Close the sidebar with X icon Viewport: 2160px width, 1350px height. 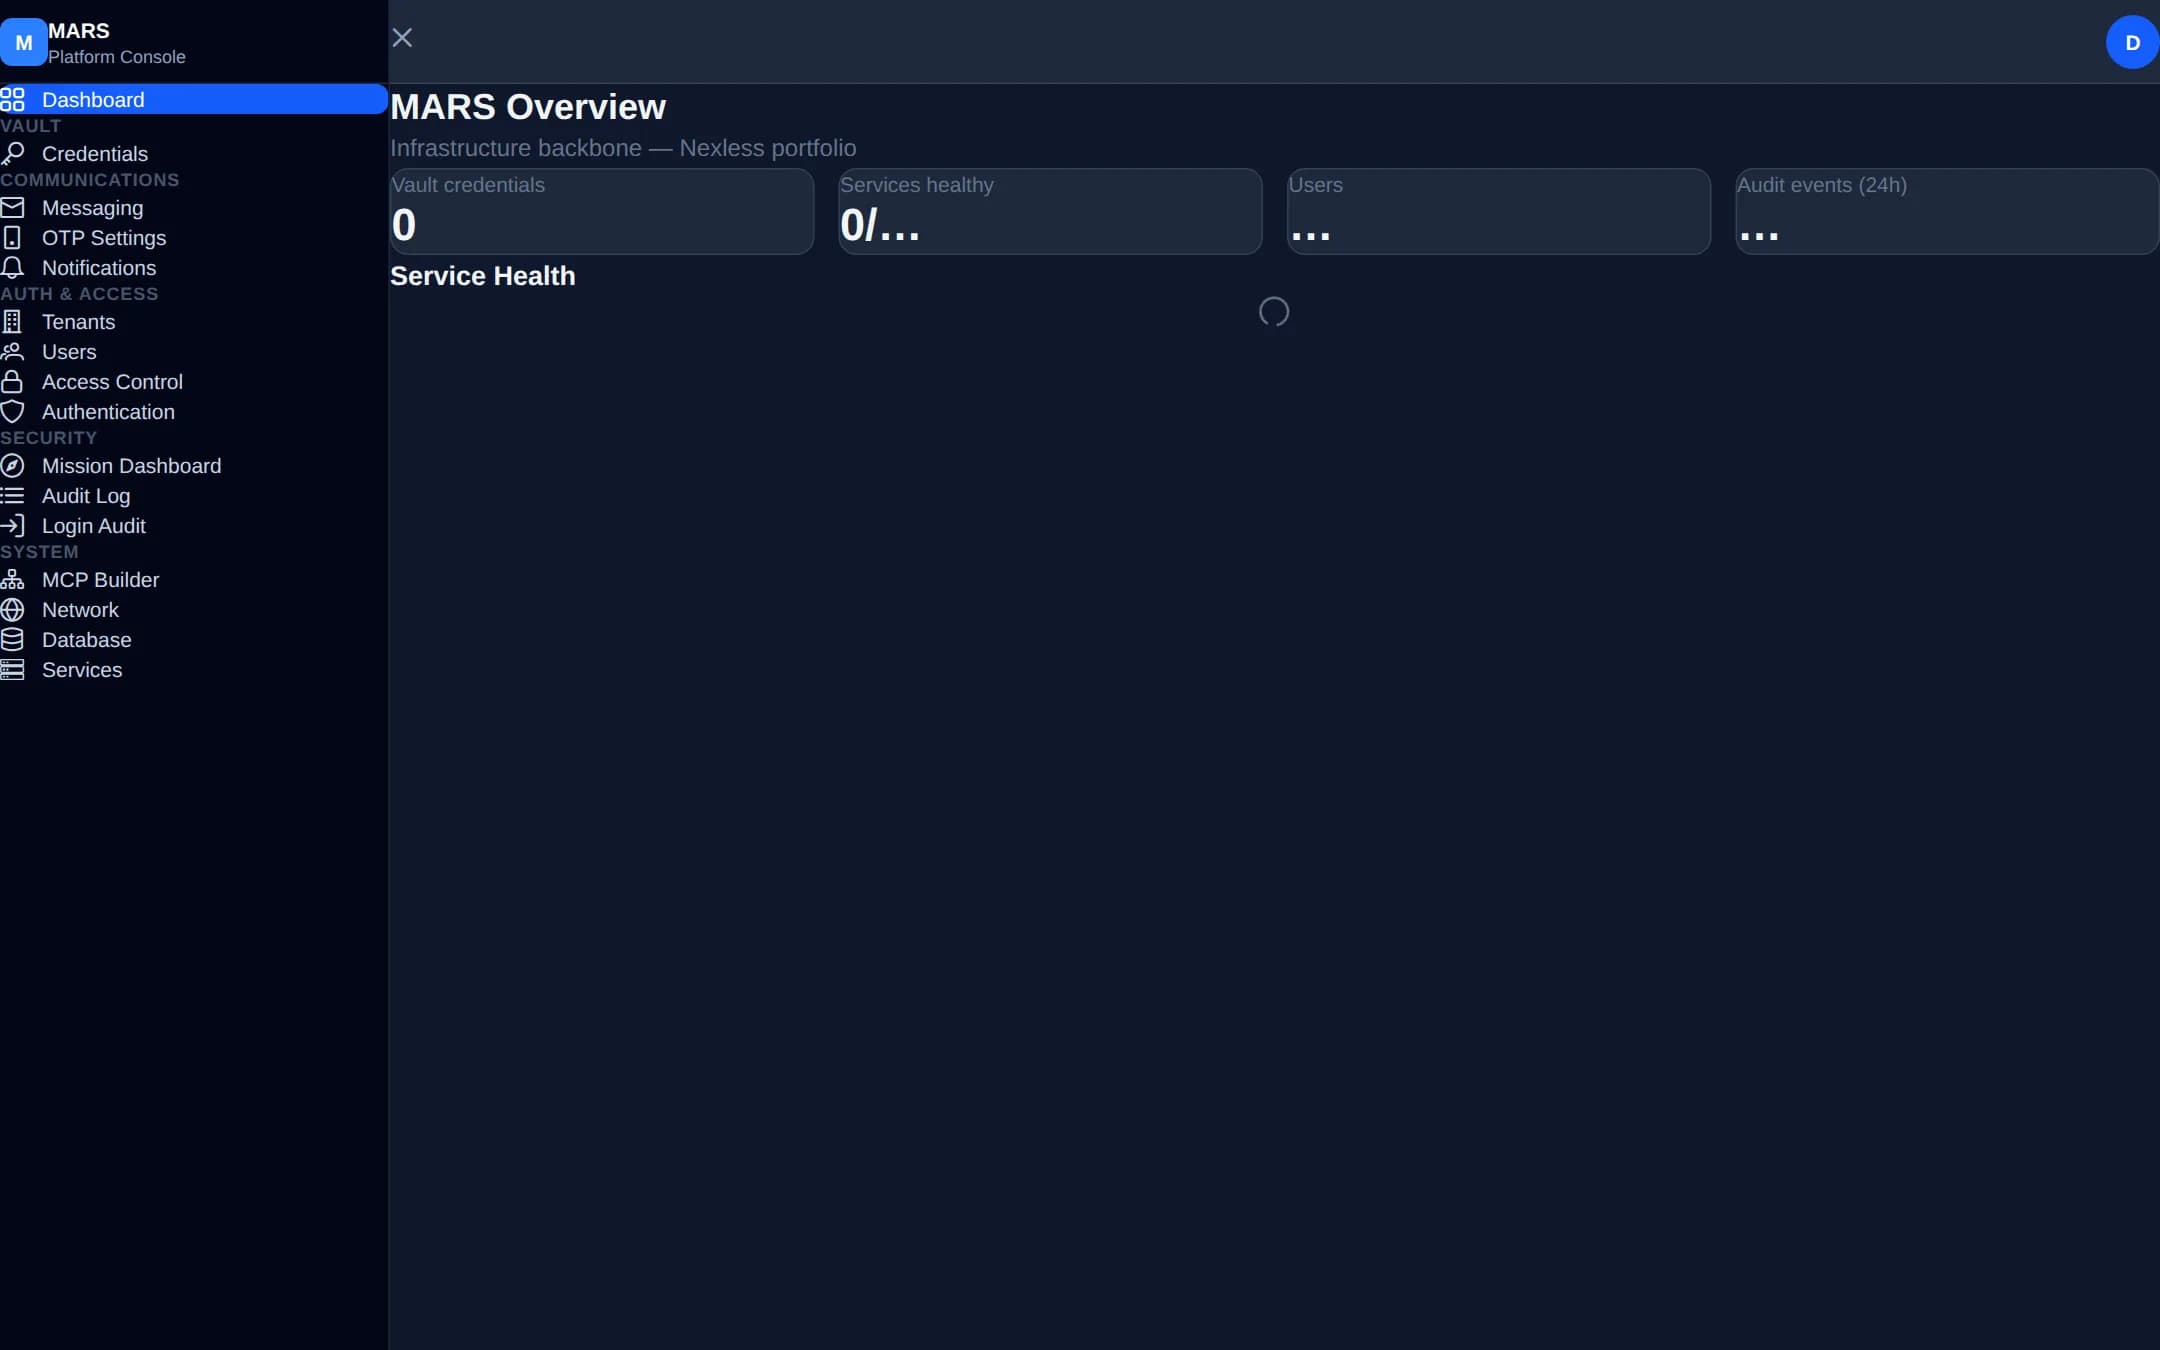[402, 38]
